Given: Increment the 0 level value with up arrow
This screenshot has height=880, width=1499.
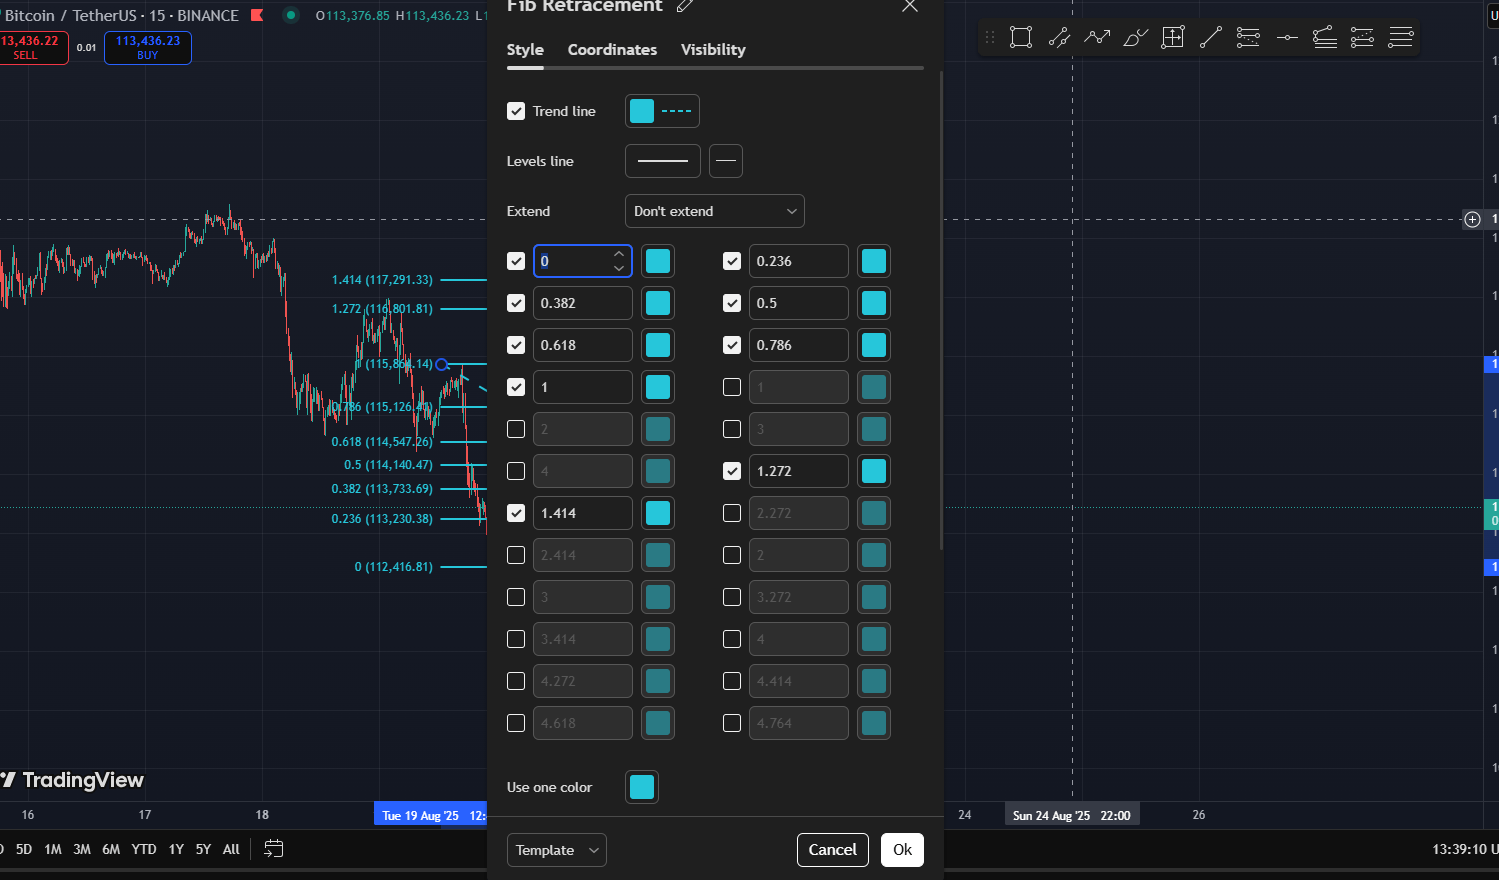Looking at the screenshot, I should click(x=619, y=254).
